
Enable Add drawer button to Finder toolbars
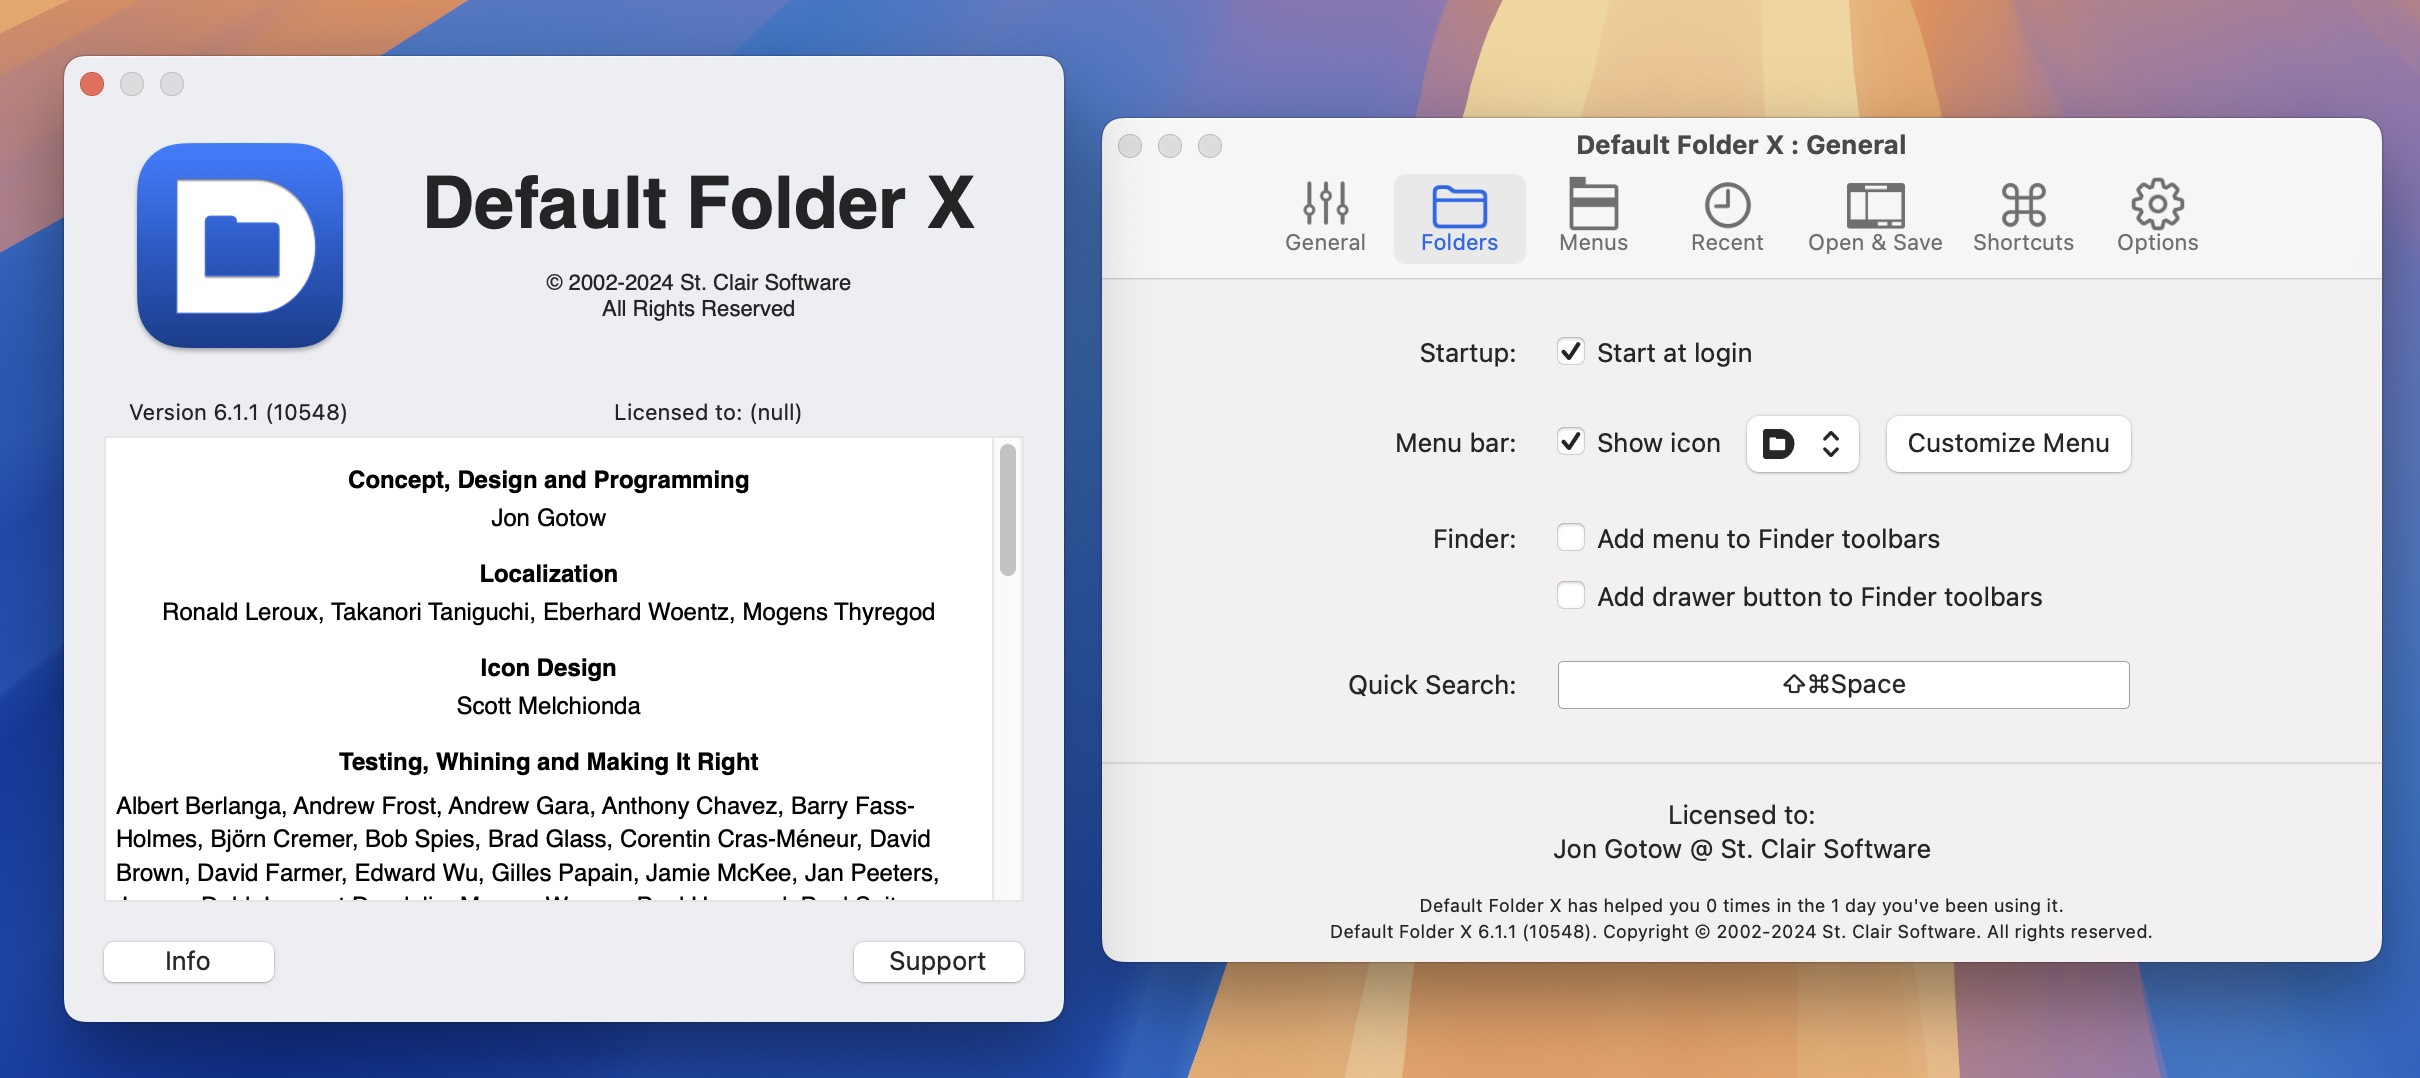tap(1571, 596)
